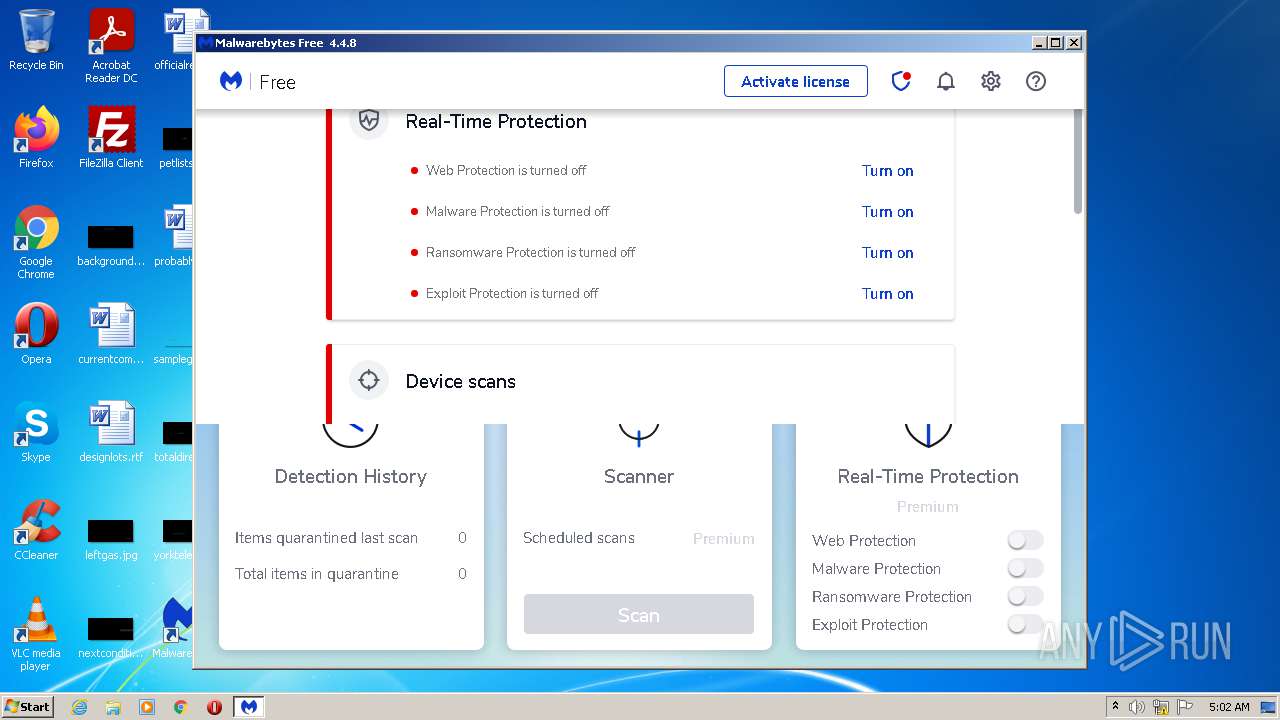Open the Scanner card heading

click(x=638, y=476)
